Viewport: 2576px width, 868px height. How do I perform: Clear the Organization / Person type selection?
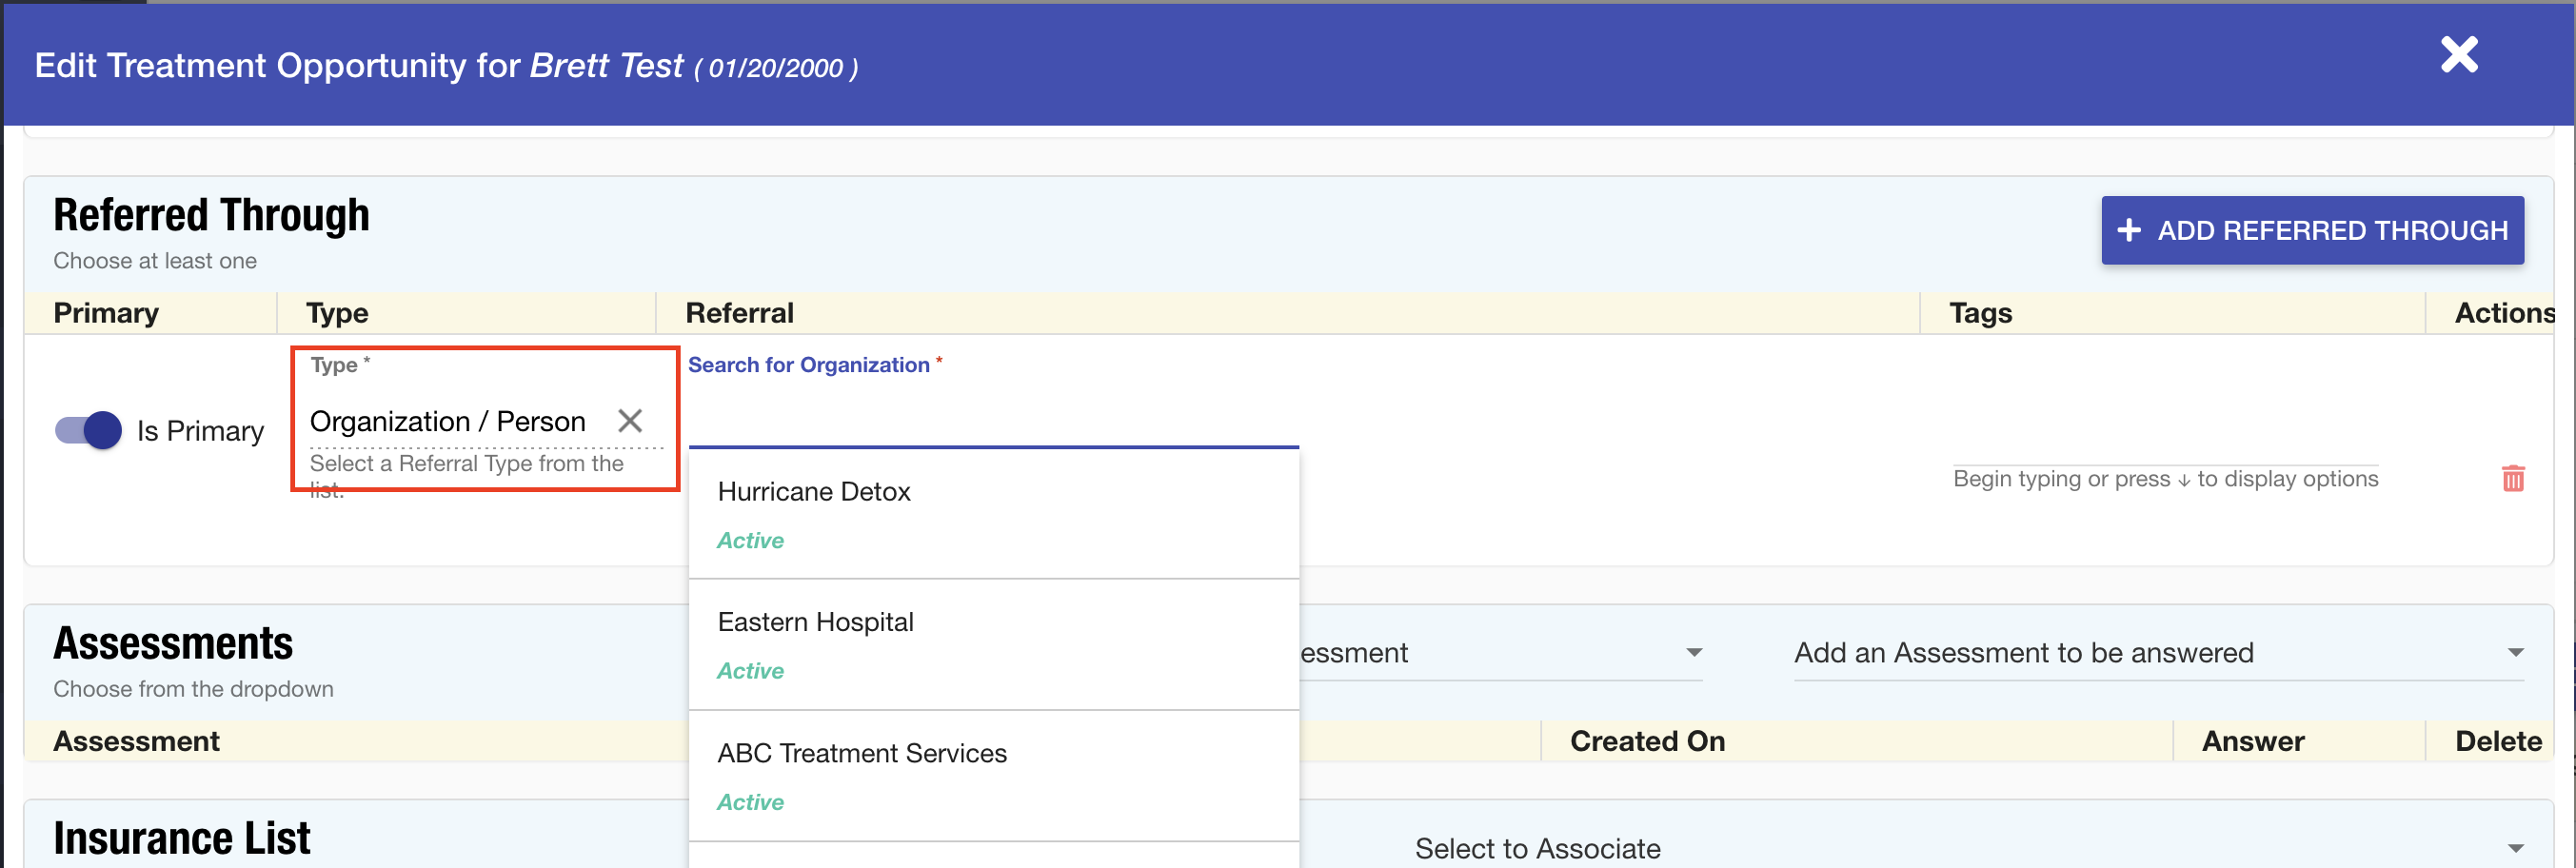point(630,421)
